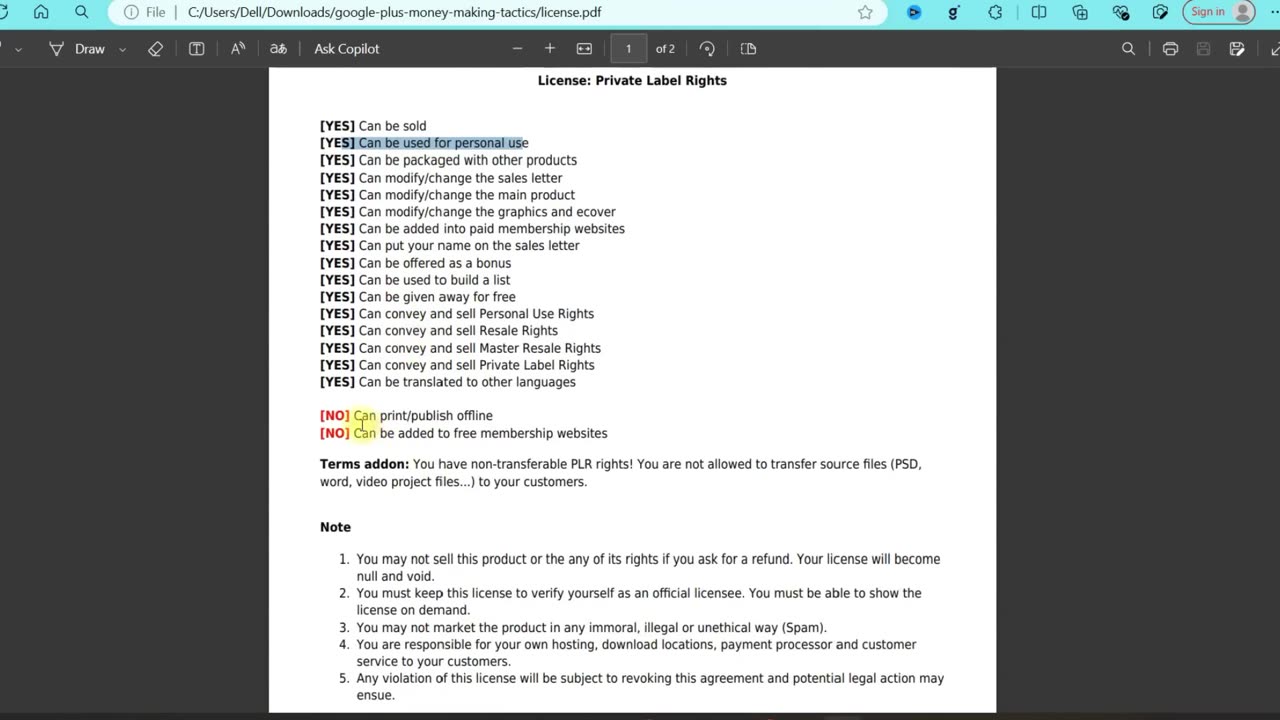The height and width of the screenshot is (720, 1280).
Task: Open the Translate tool
Action: (x=279, y=48)
